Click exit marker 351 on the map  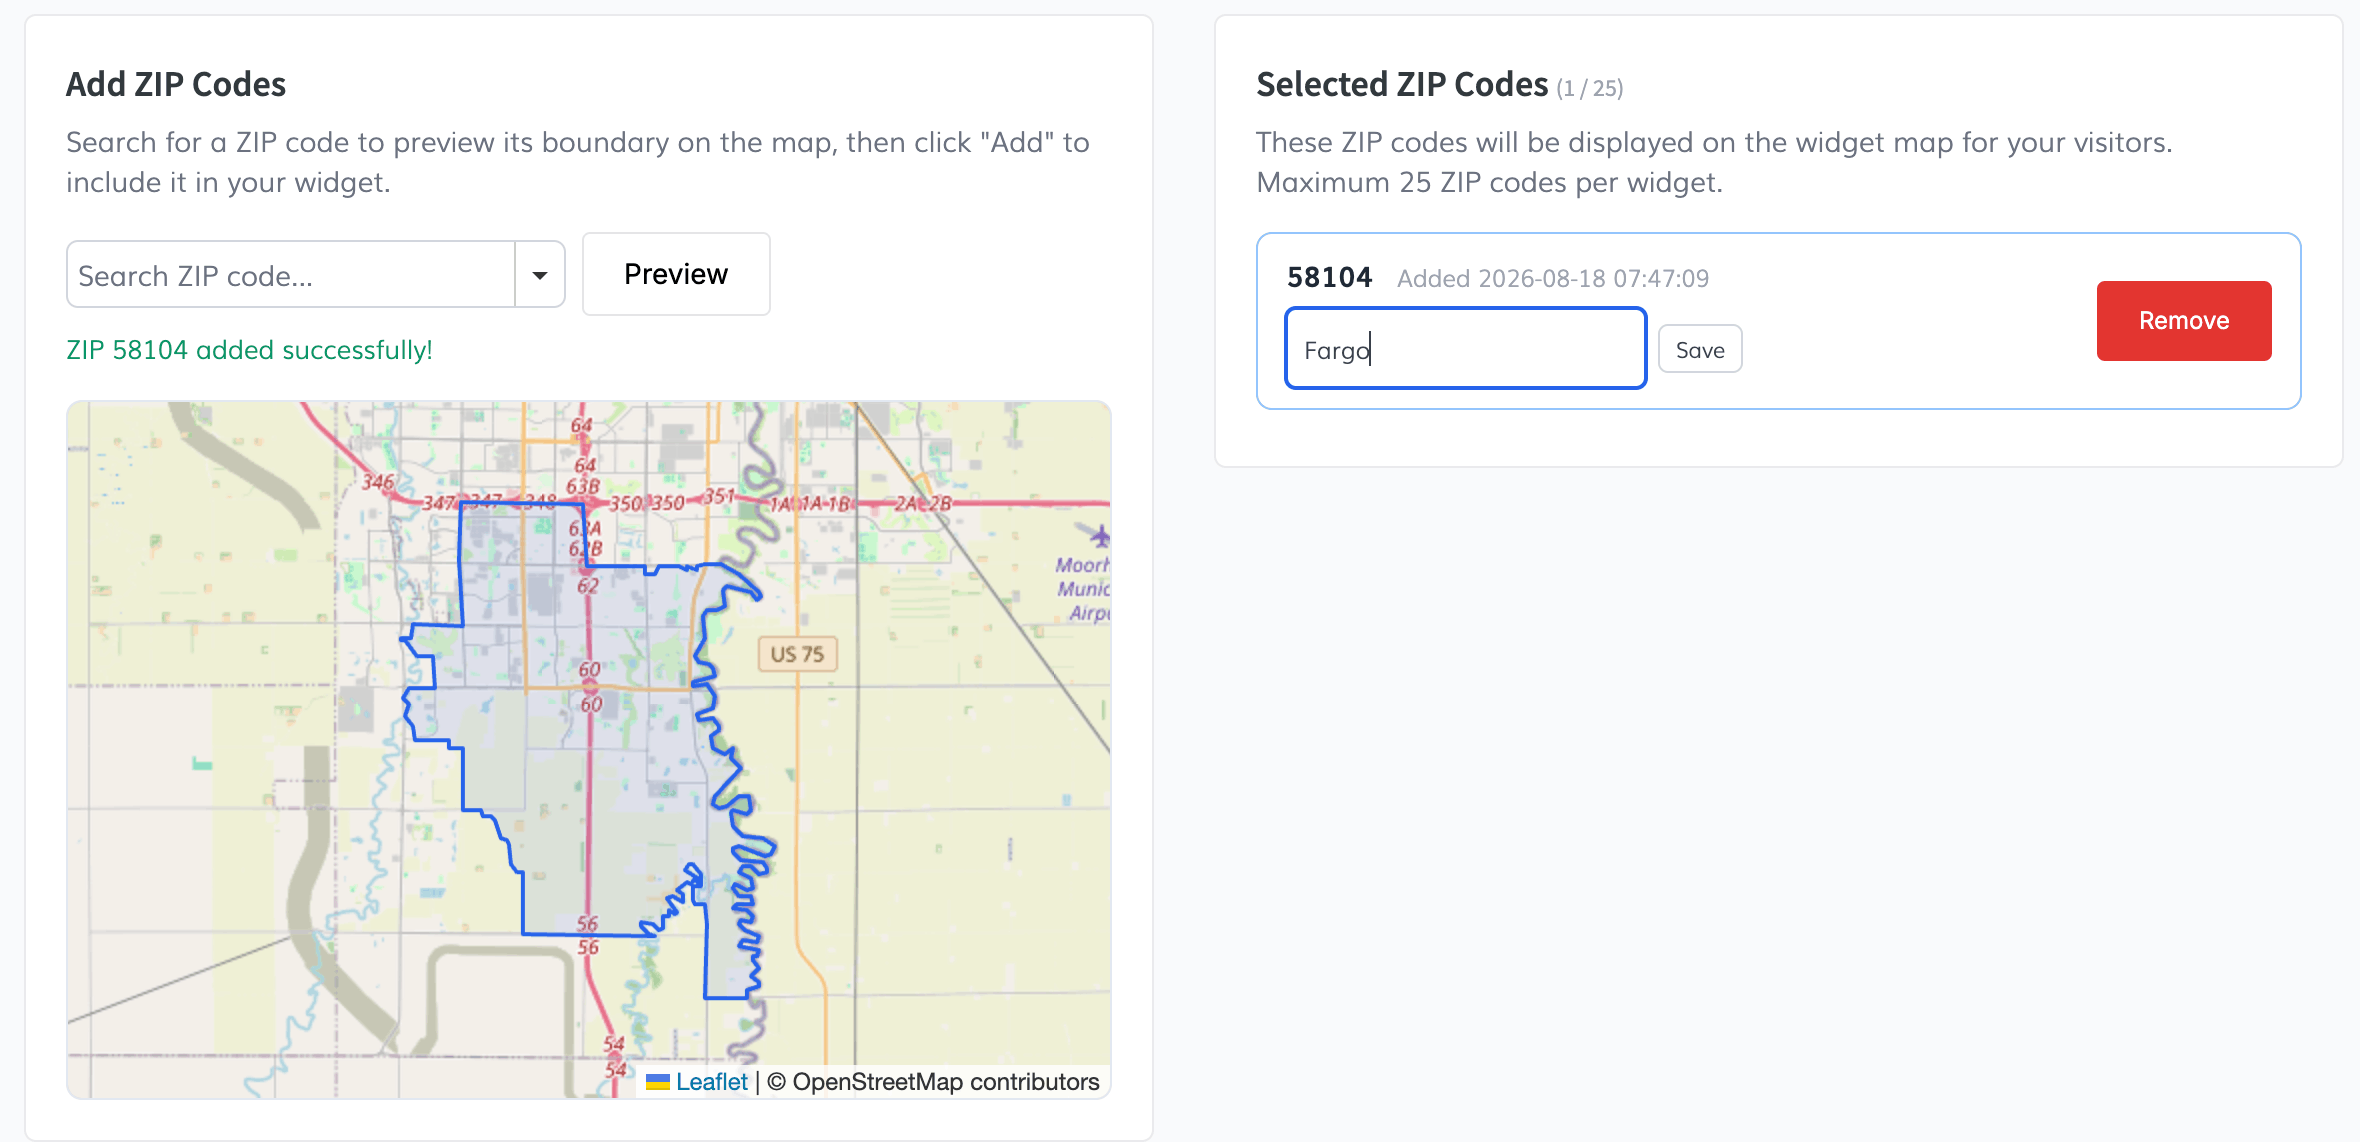tap(719, 496)
